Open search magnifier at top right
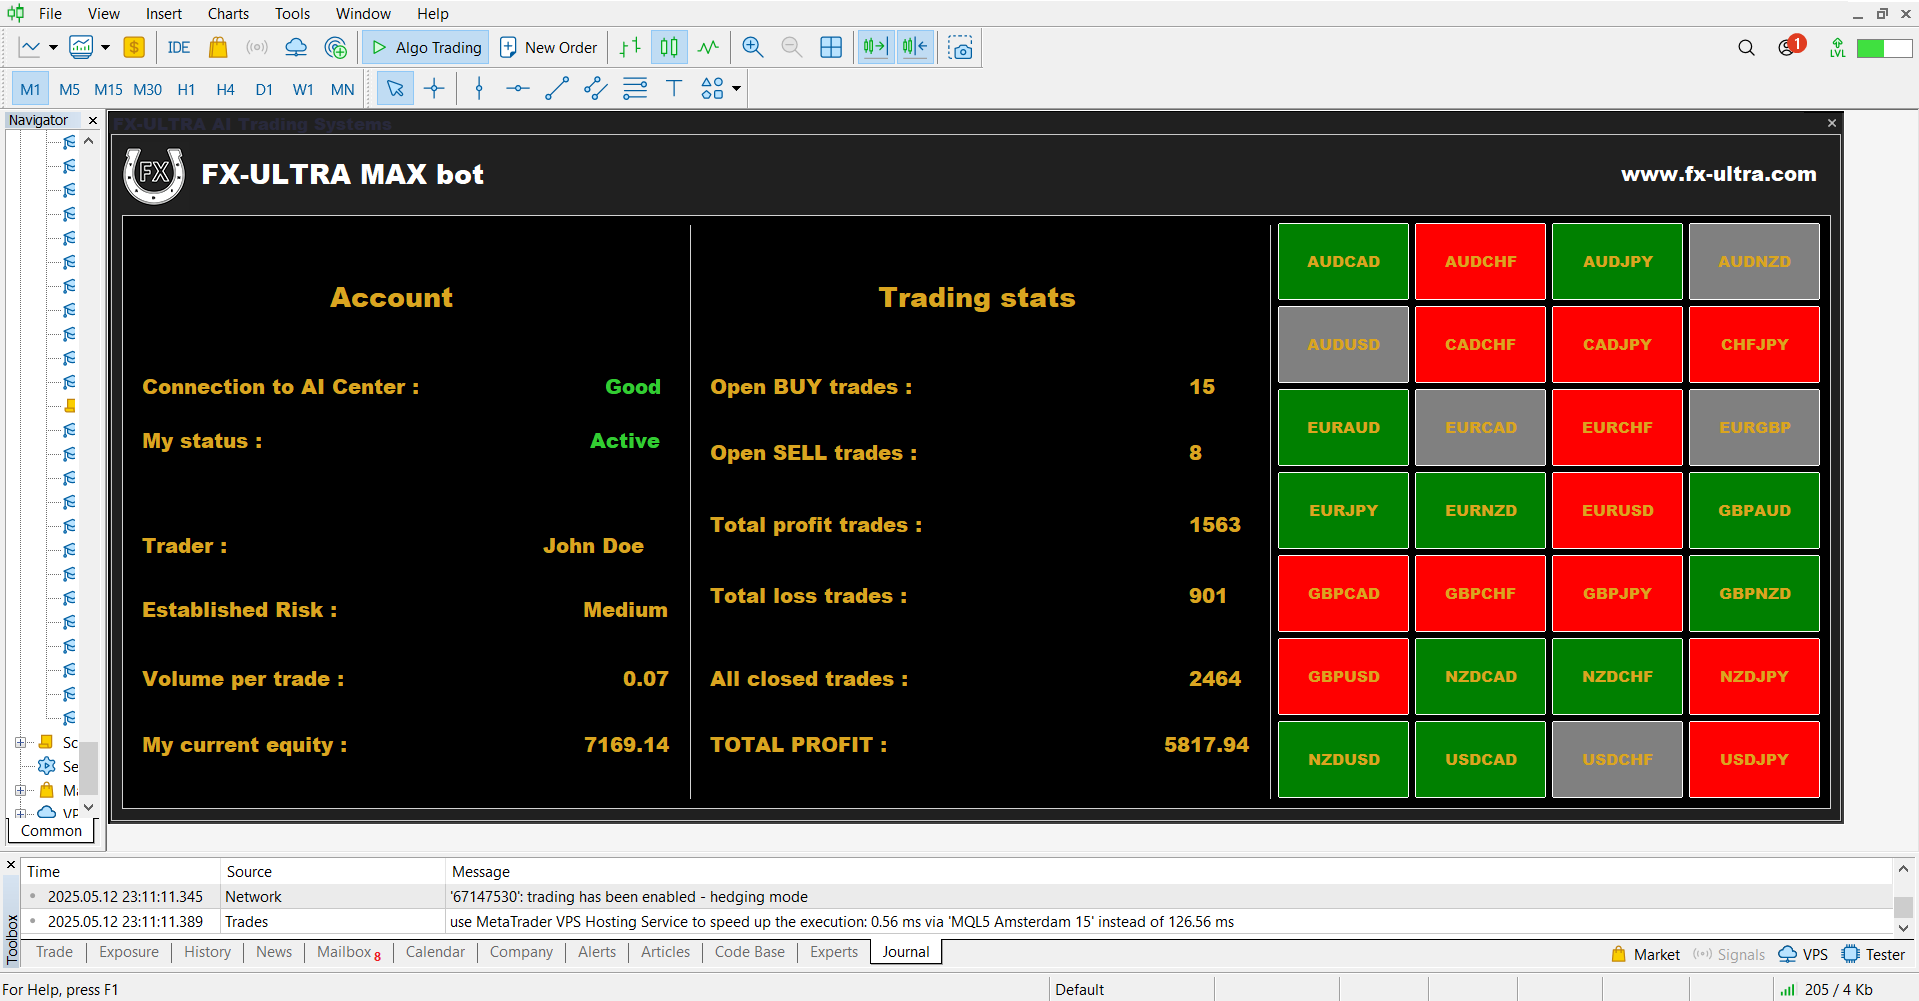 click(x=1746, y=47)
